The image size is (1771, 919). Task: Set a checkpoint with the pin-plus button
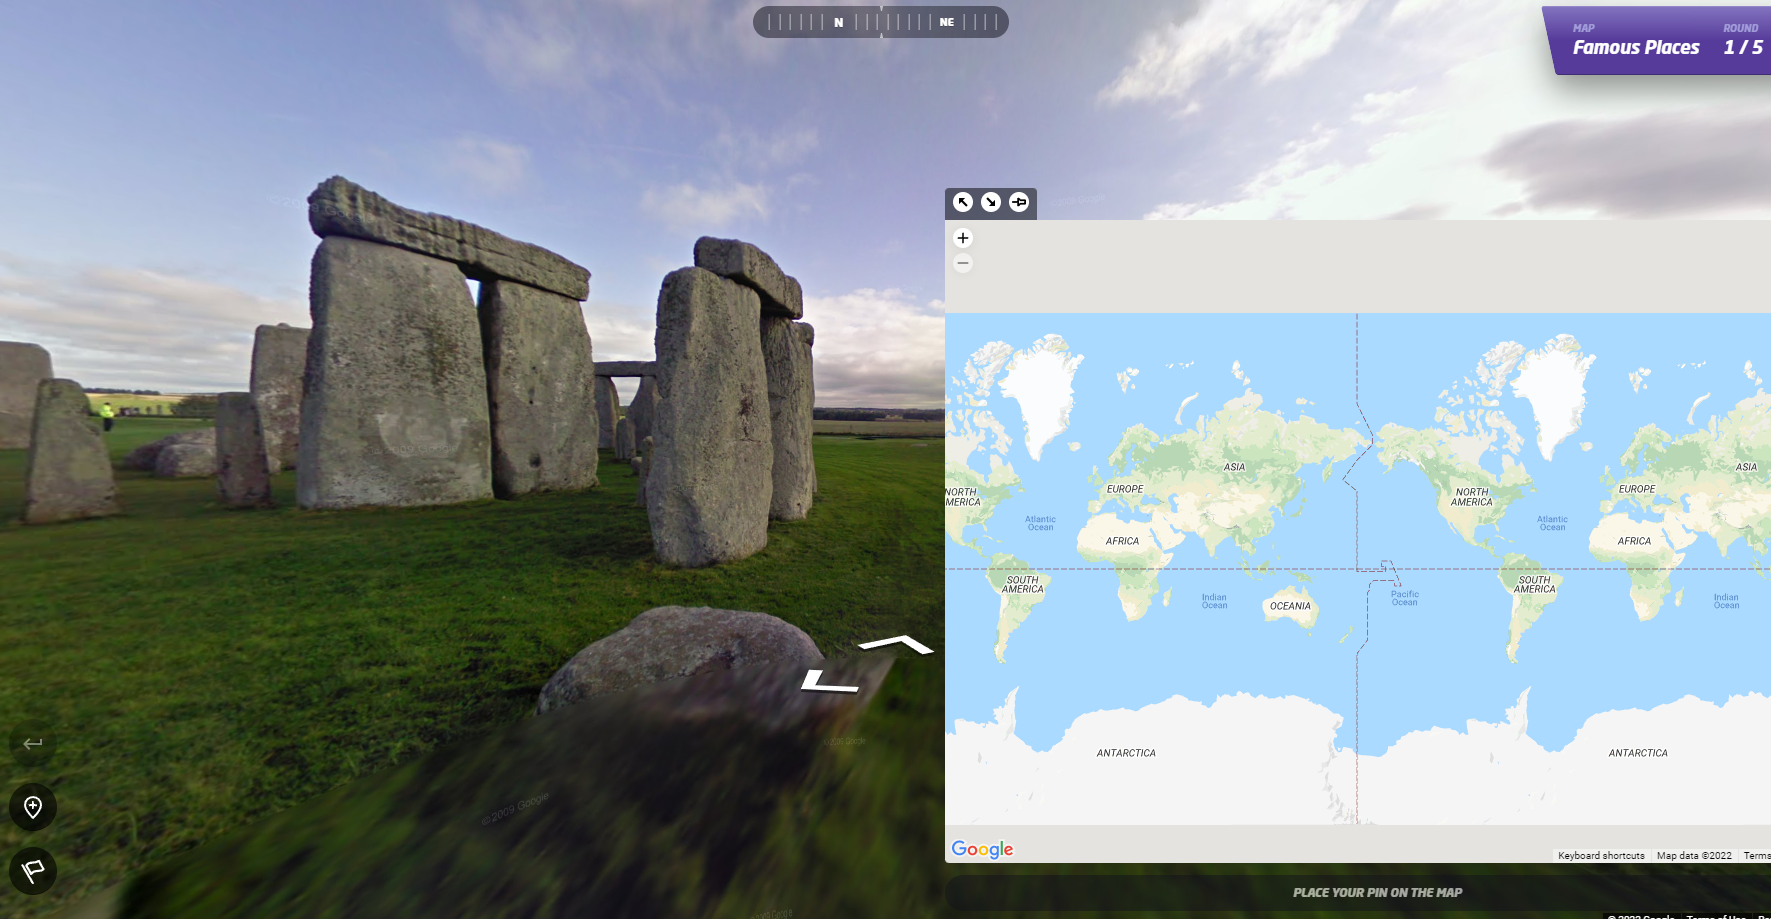[33, 807]
